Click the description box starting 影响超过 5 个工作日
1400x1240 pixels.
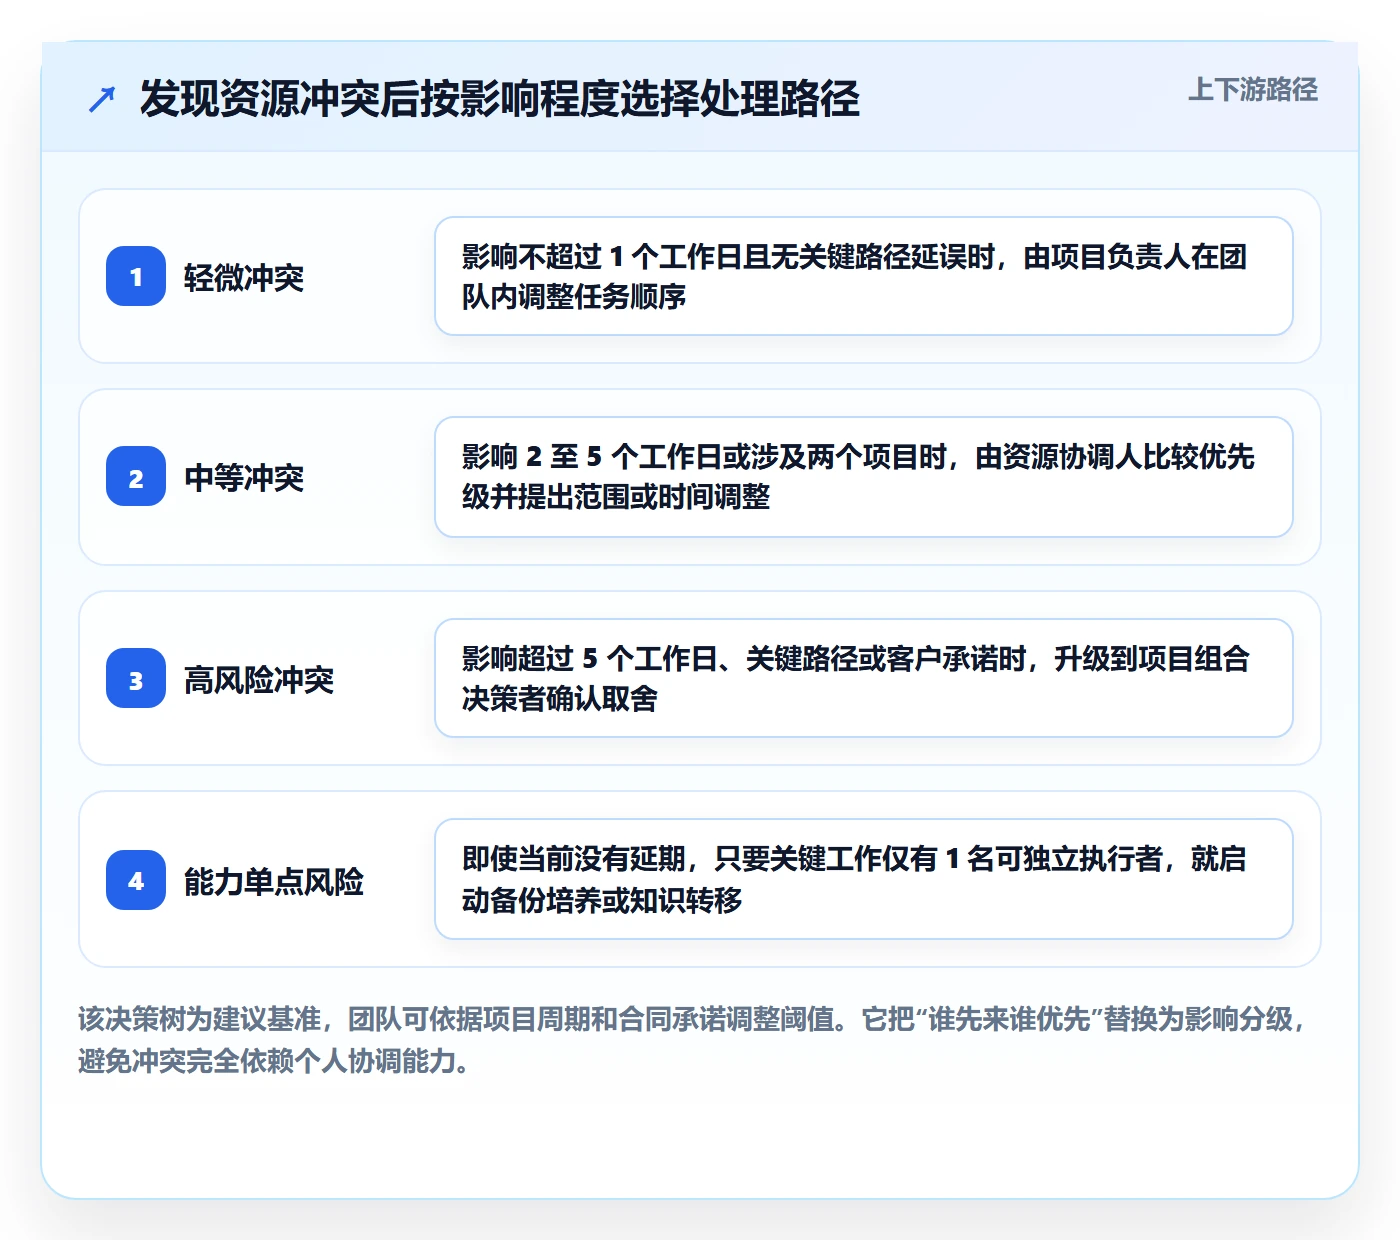[x=864, y=678]
